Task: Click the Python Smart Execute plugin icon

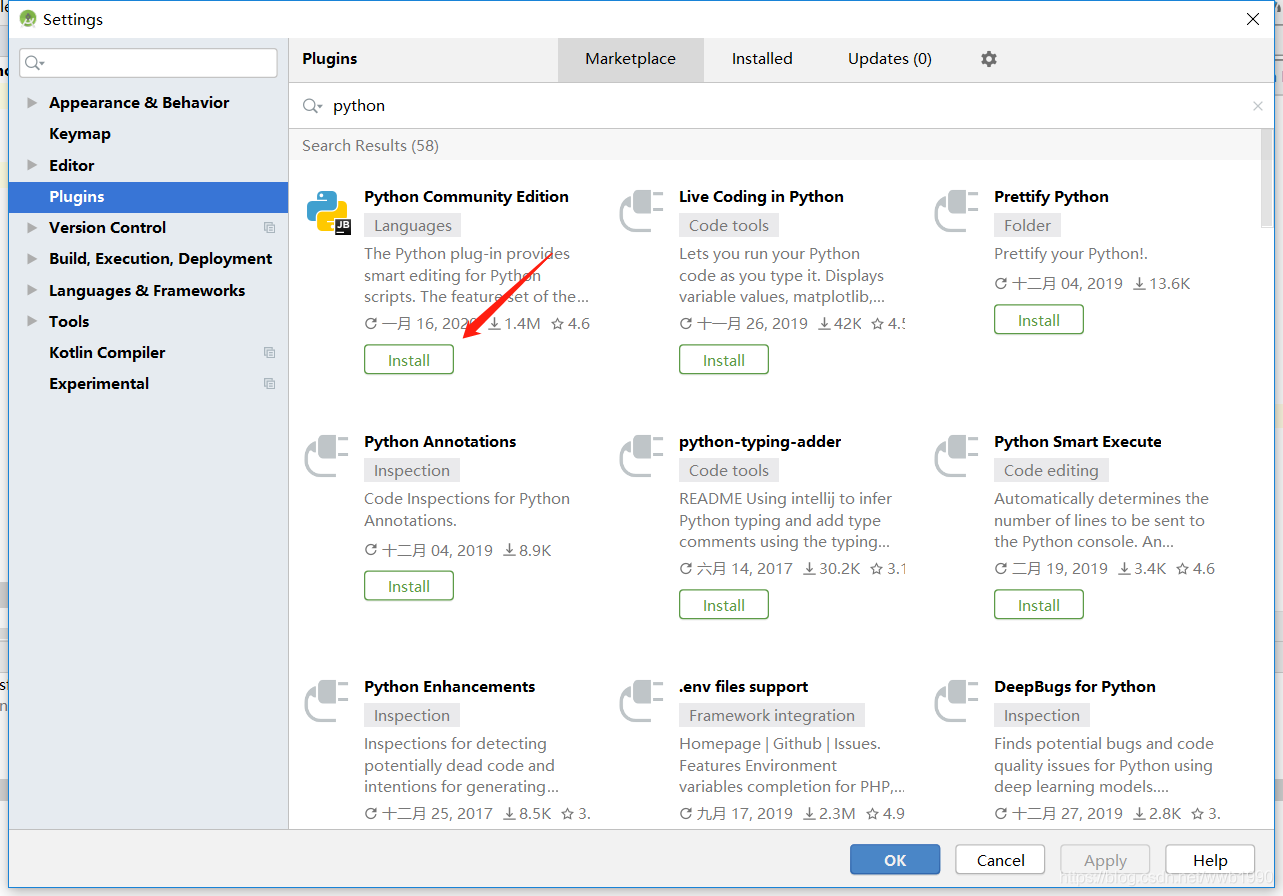Action: [957, 456]
